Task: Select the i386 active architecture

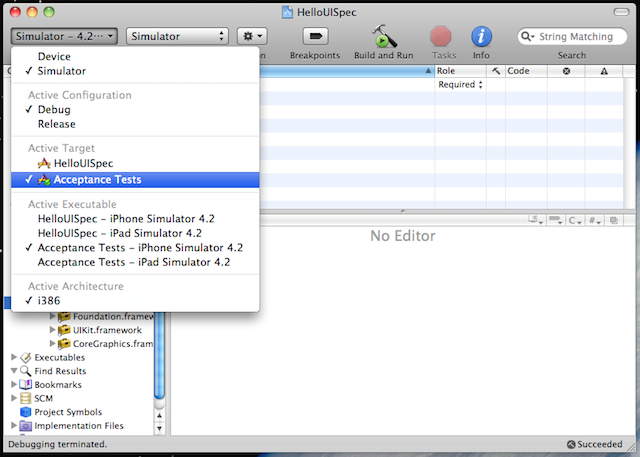Action: coord(135,301)
